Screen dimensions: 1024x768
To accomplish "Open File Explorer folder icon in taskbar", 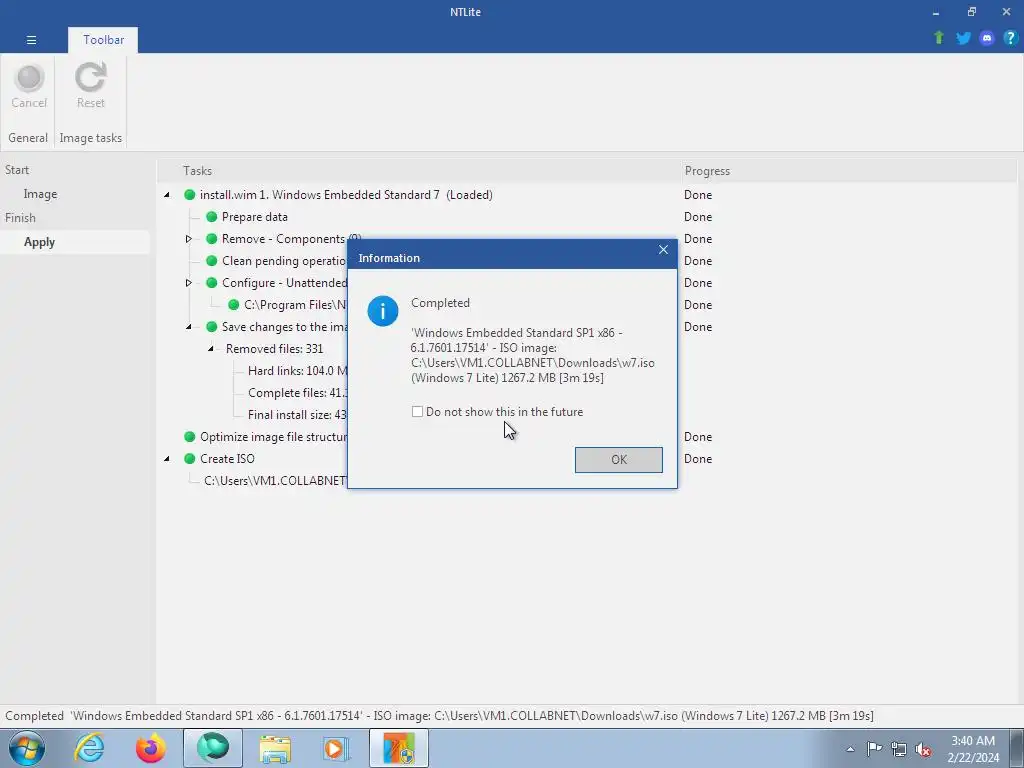I will [x=275, y=748].
